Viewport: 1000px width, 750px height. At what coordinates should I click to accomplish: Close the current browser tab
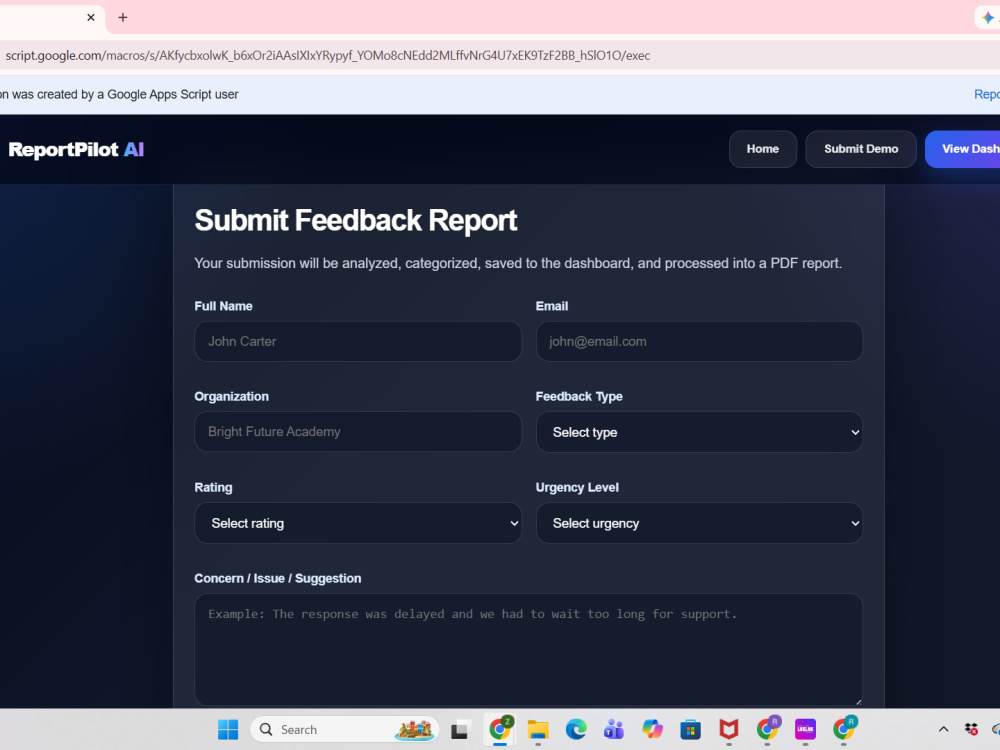coord(91,17)
